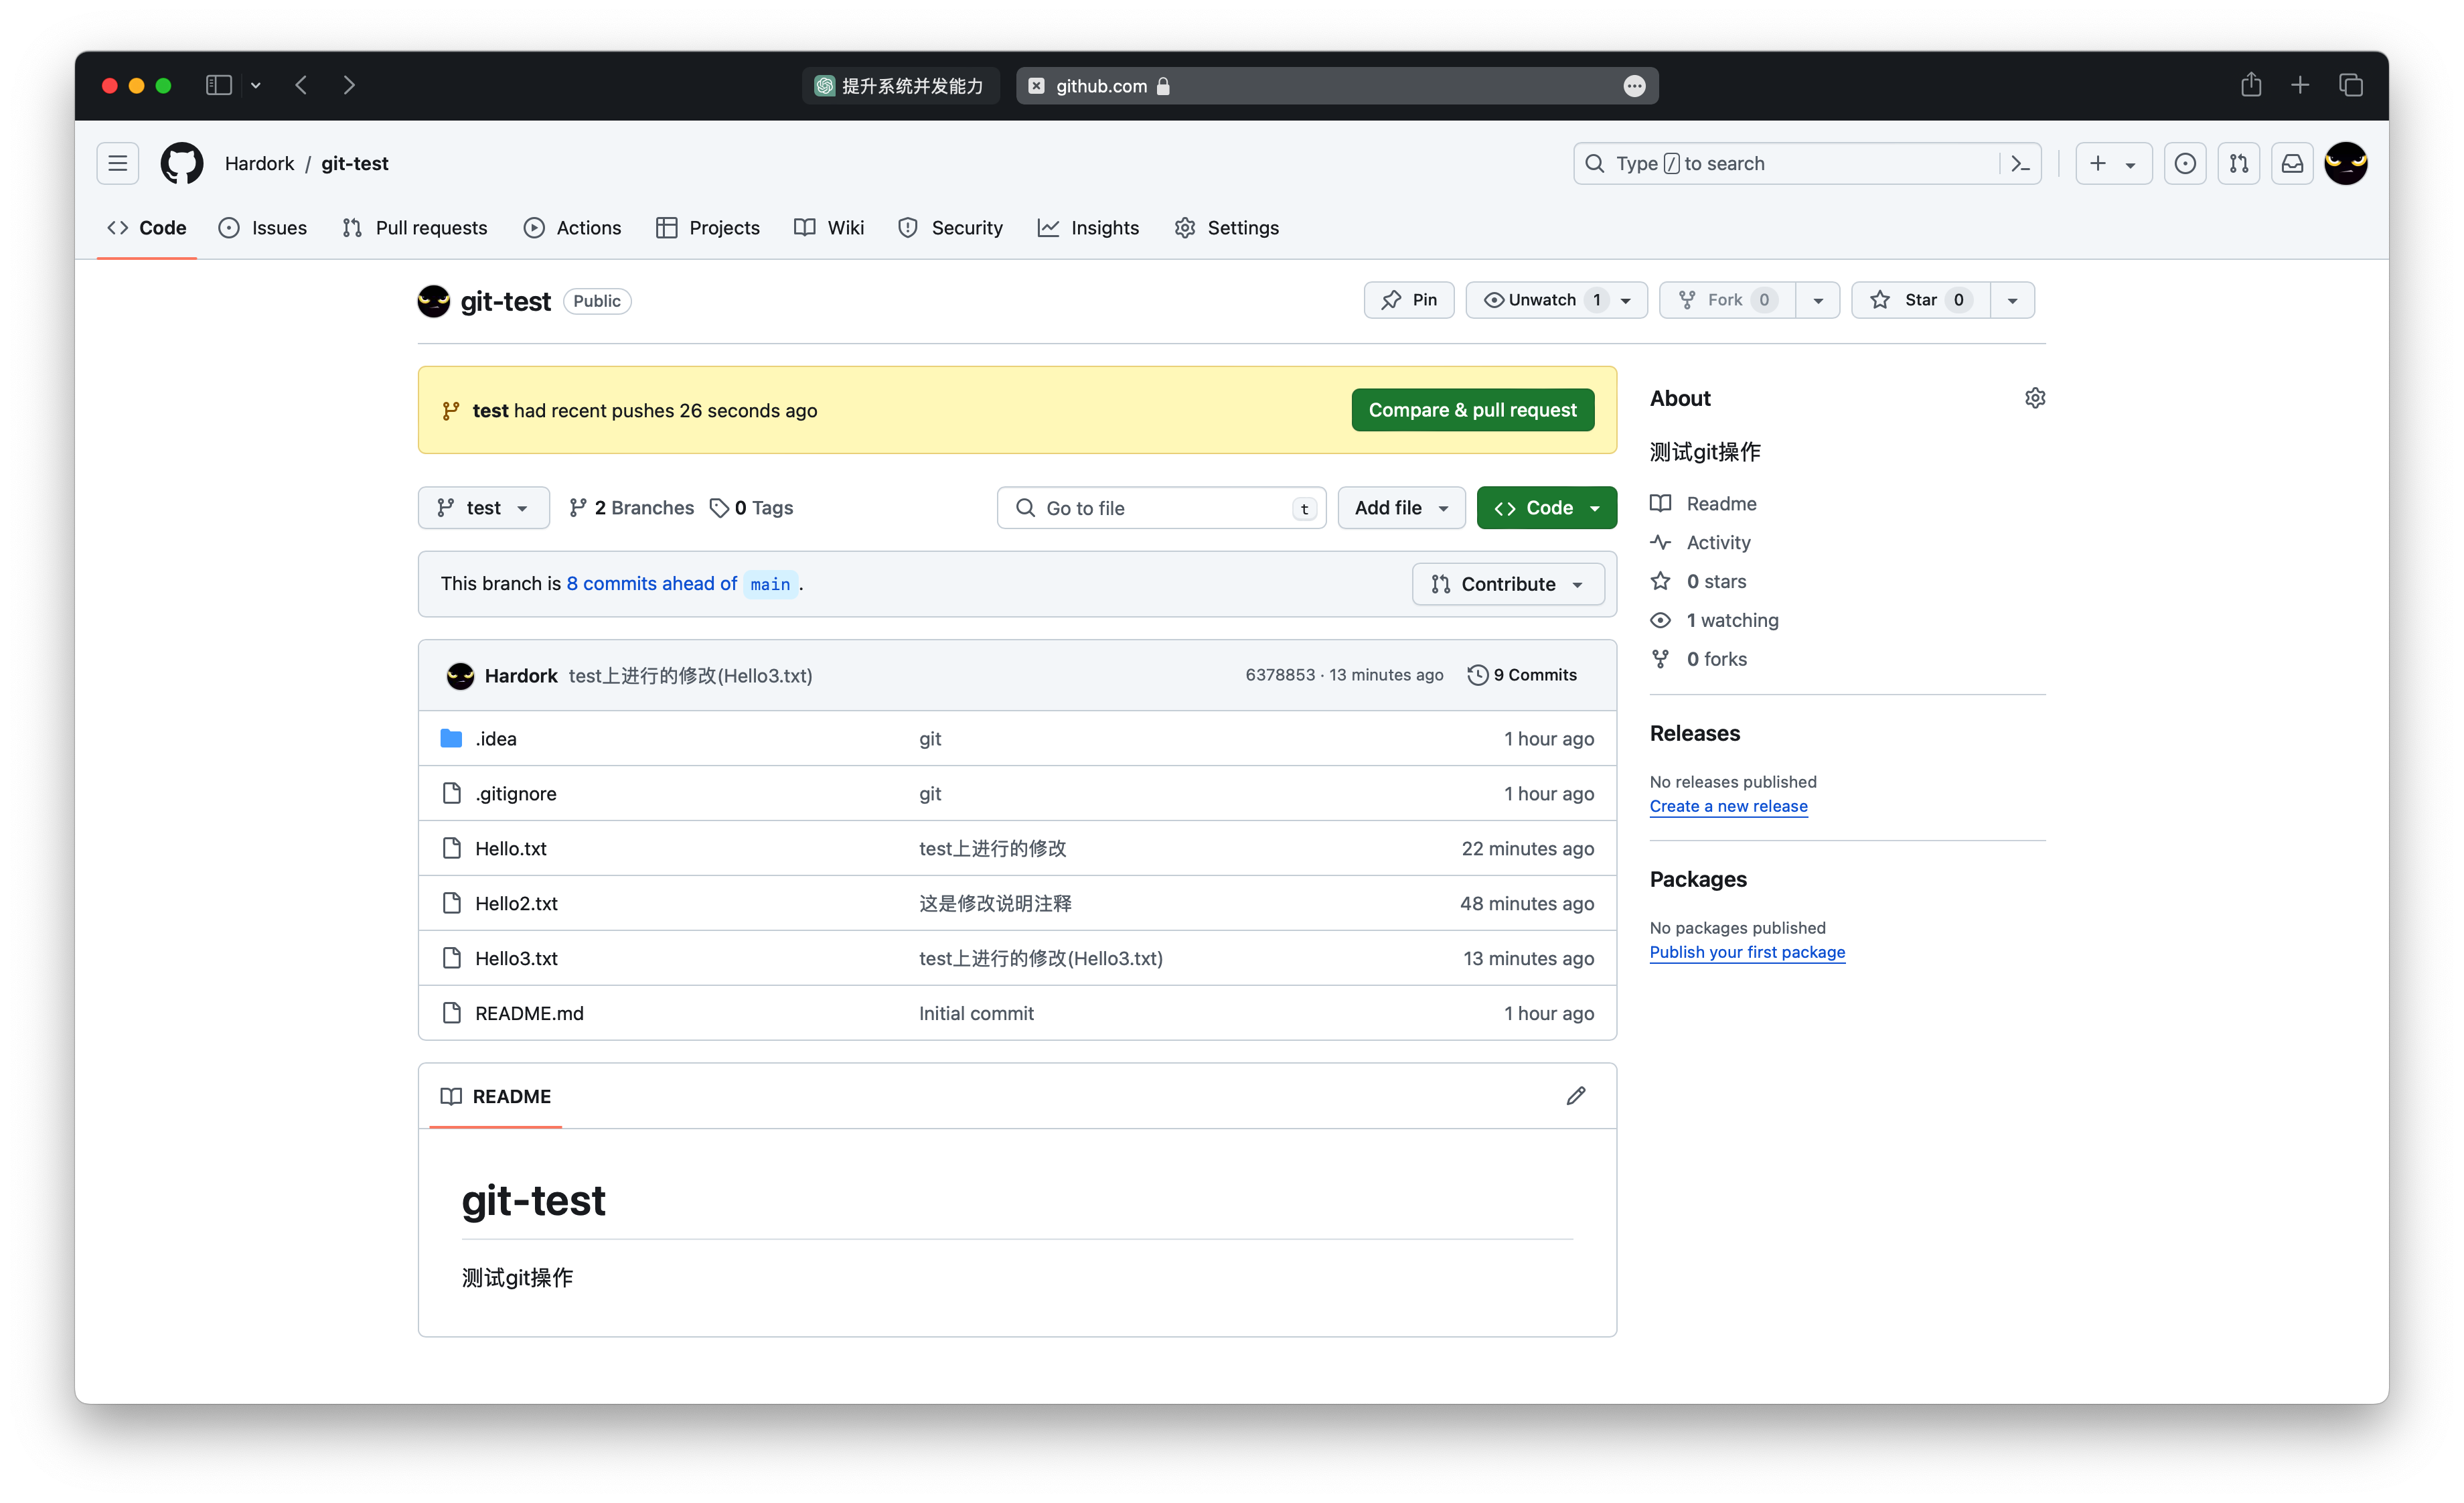Open the global navigation hamburger menu
This screenshot has height=1503, width=2464.
point(118,163)
